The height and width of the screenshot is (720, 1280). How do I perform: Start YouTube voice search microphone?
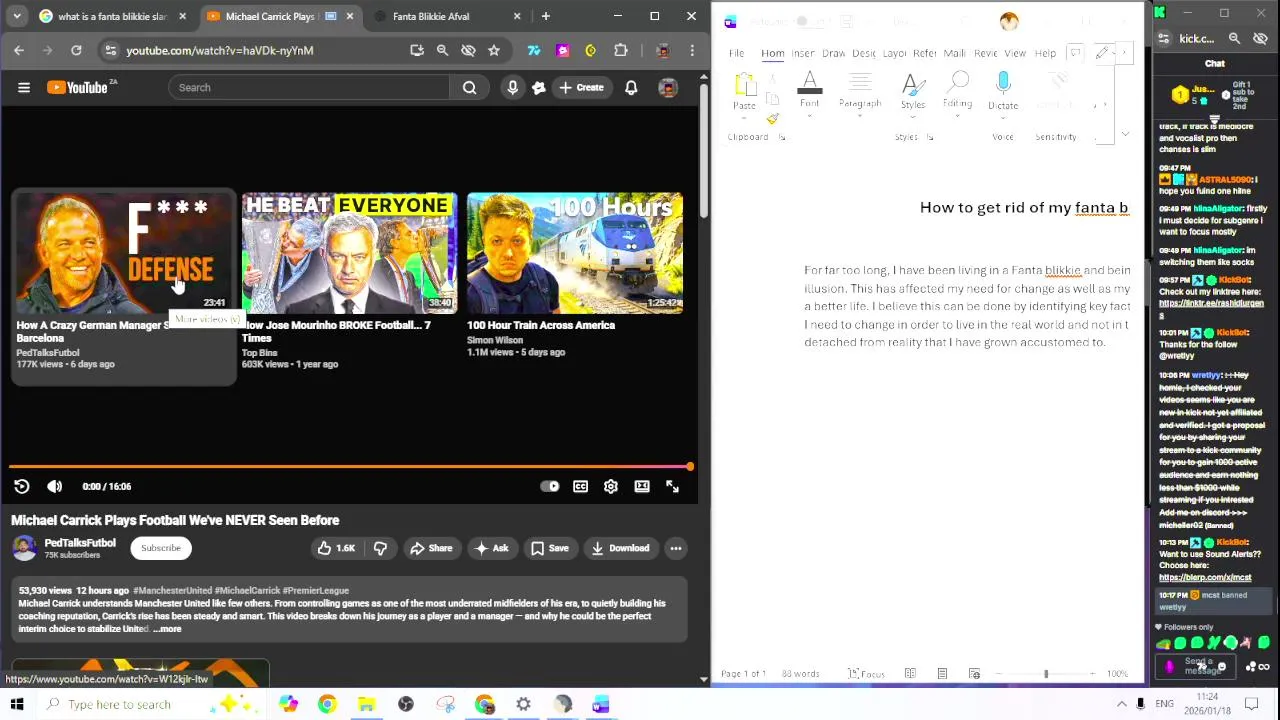[x=512, y=88]
